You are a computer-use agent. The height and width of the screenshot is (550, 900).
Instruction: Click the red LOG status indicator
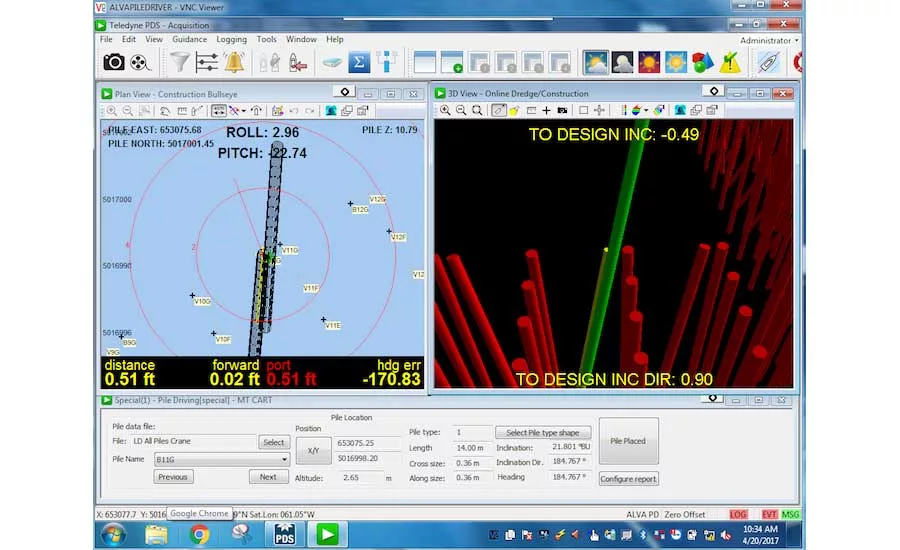(738, 514)
